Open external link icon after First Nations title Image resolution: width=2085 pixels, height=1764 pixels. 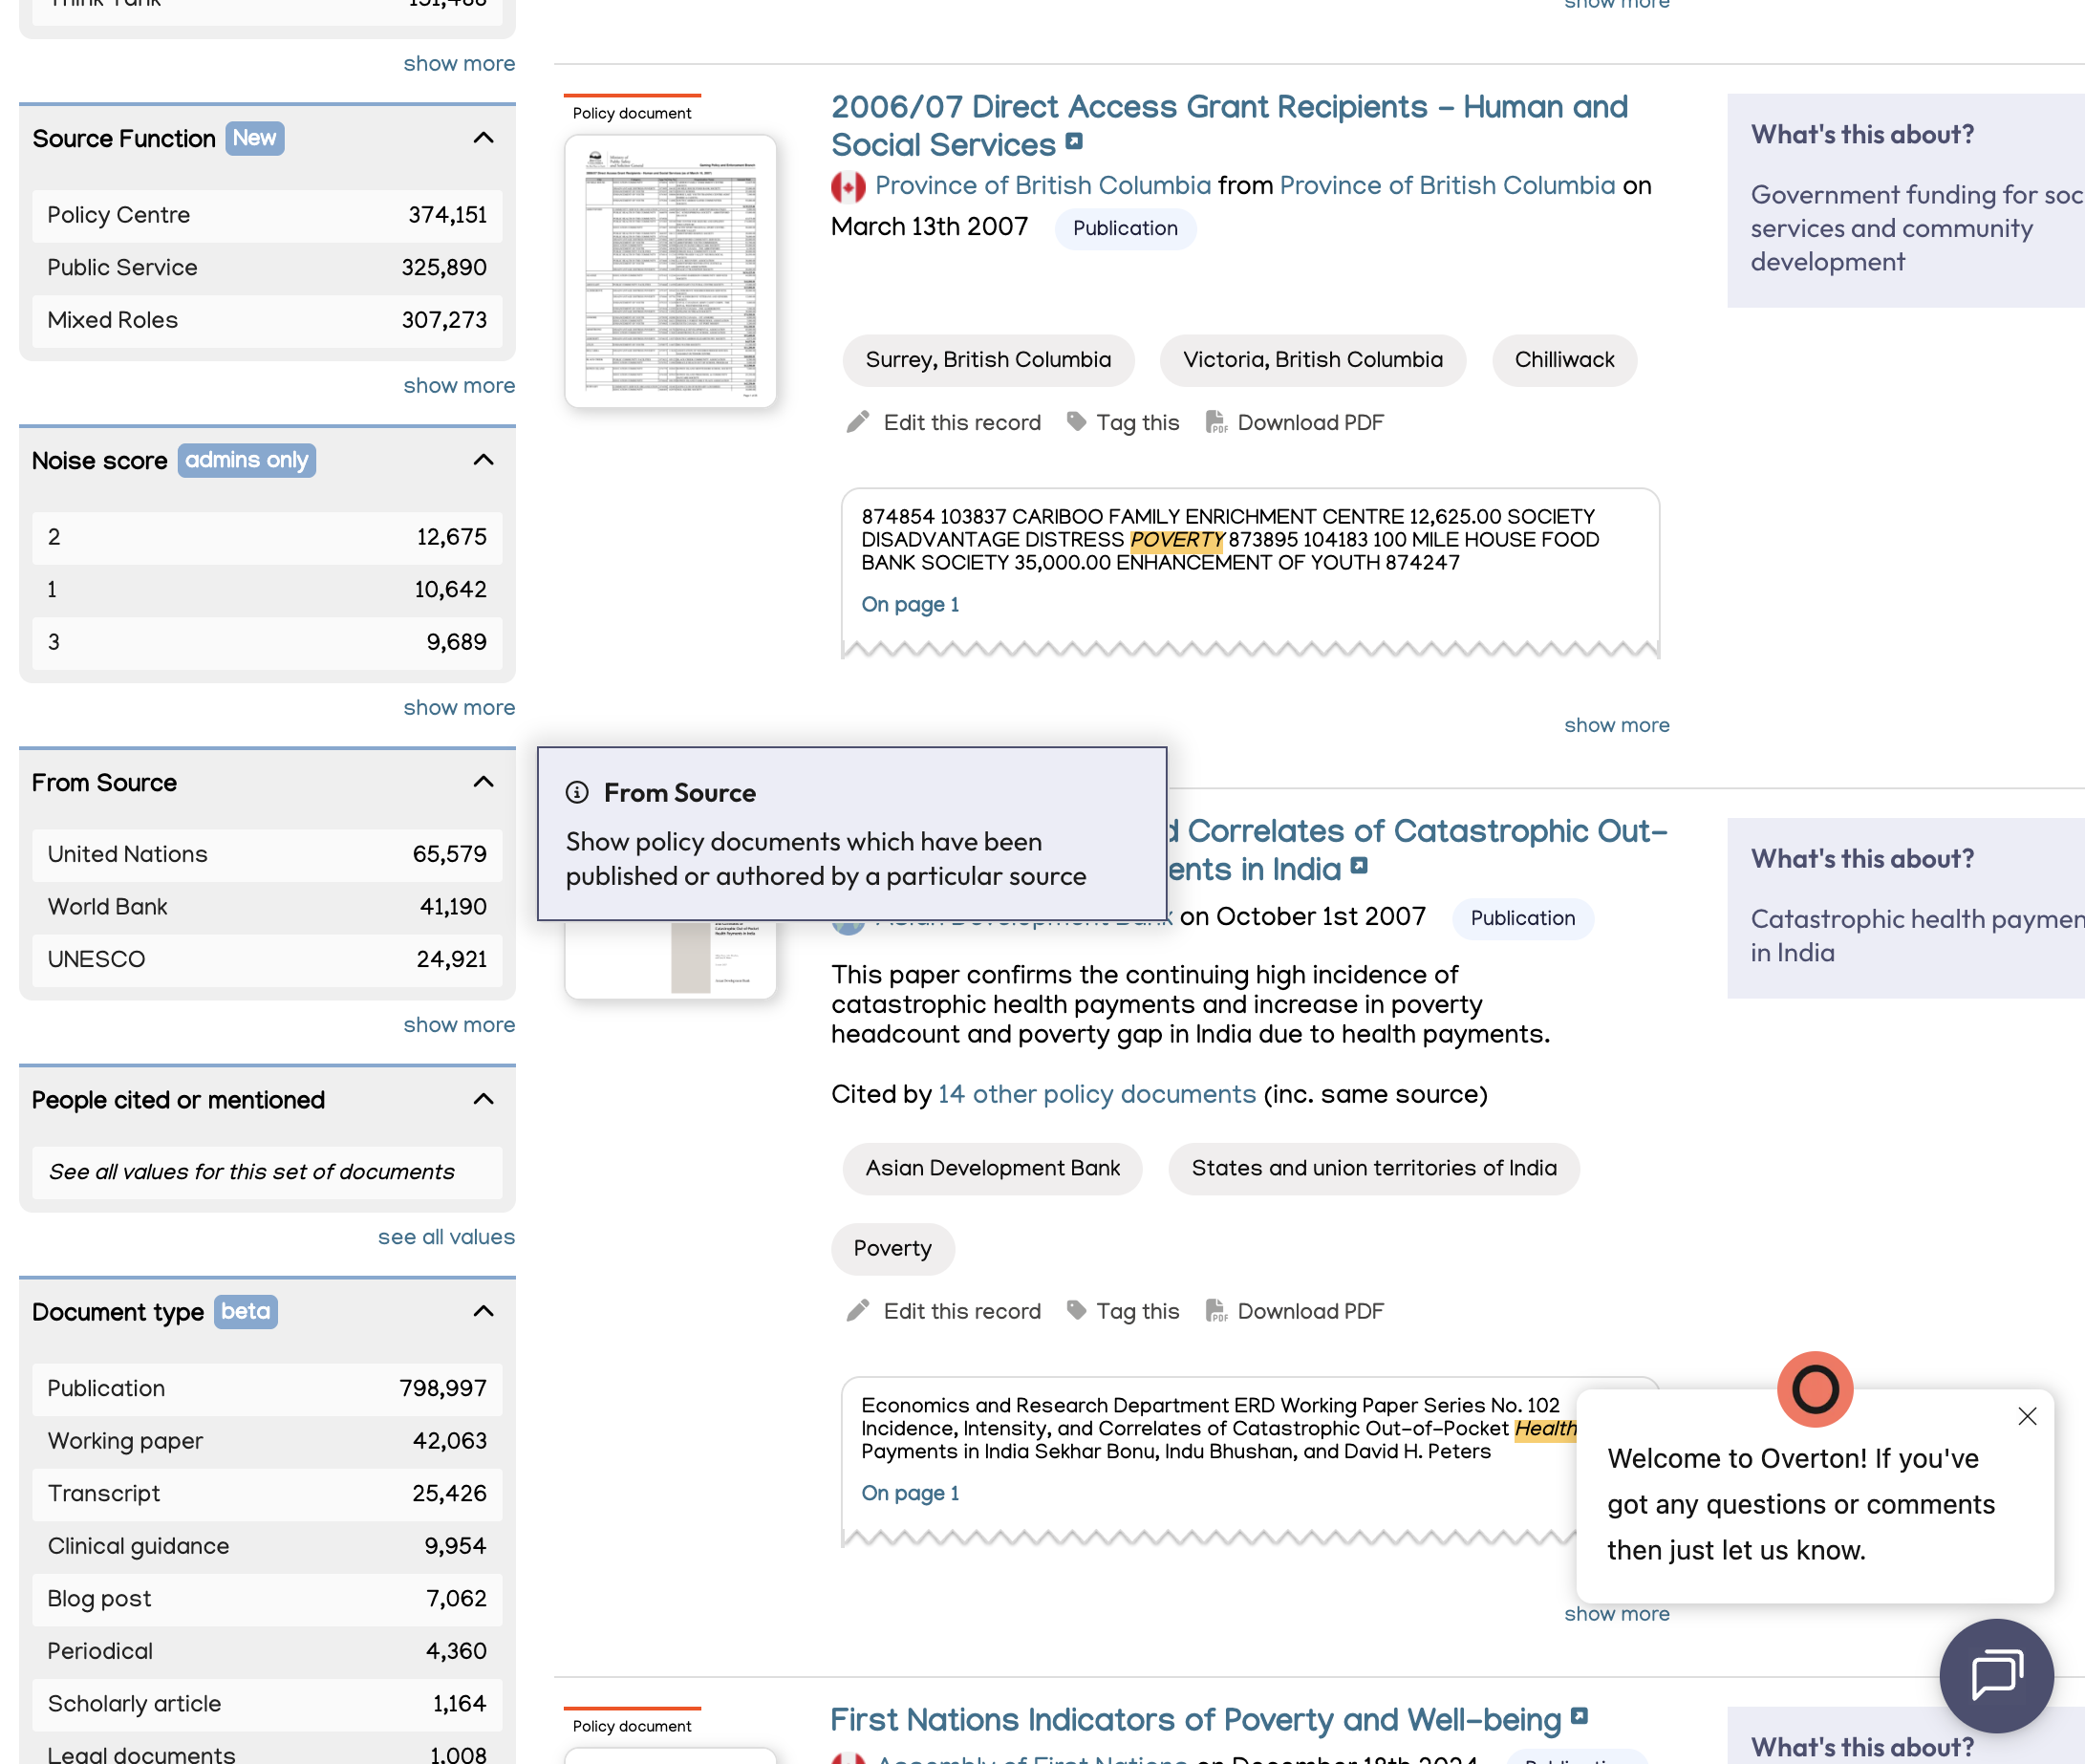click(1579, 1716)
